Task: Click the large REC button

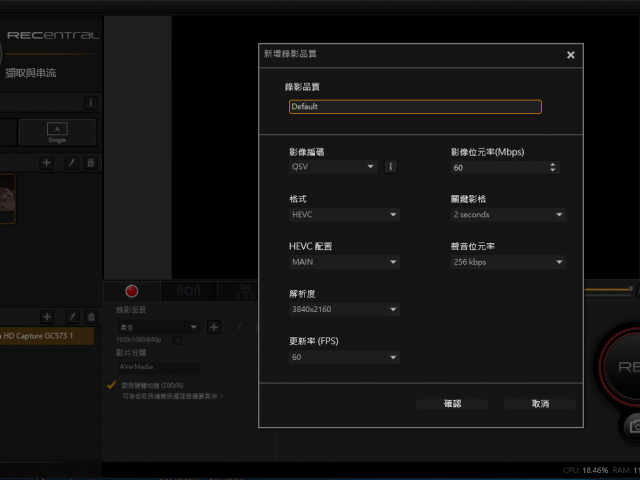Action: (x=620, y=366)
